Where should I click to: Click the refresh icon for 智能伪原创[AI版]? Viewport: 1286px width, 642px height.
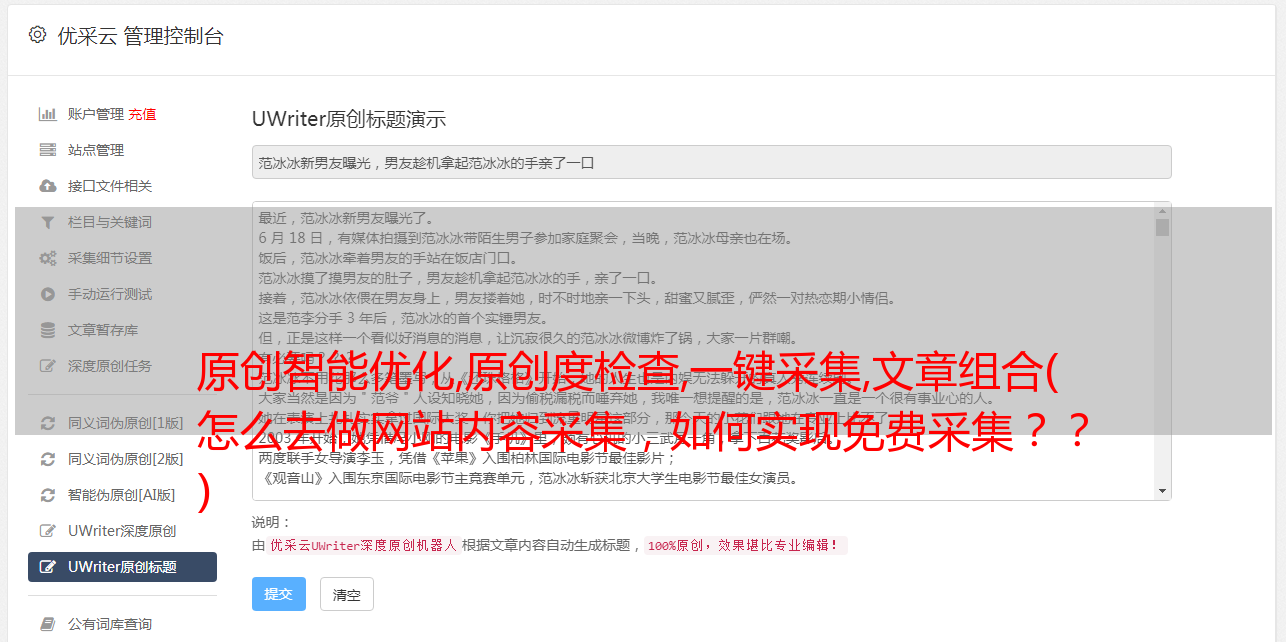(47, 495)
